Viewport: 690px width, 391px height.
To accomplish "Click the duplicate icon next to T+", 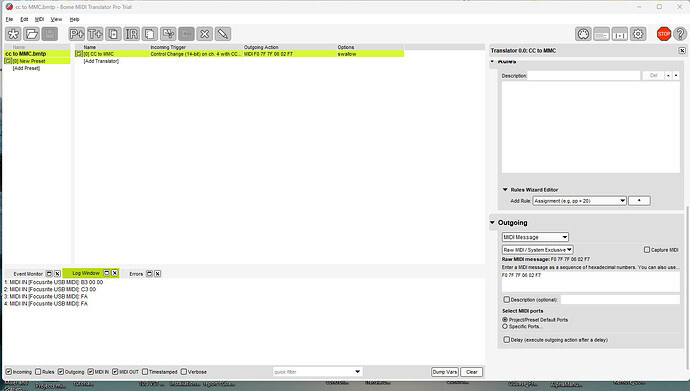I will (x=113, y=34).
